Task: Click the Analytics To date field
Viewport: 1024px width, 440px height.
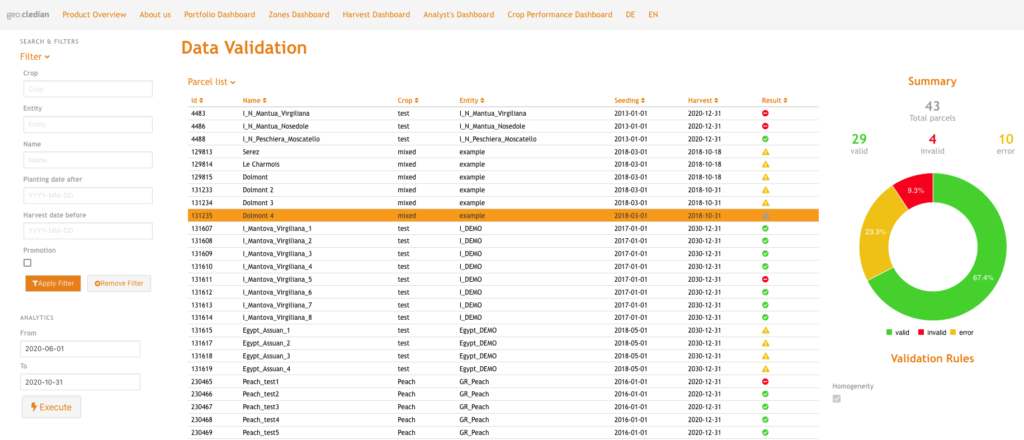Action: [80, 382]
